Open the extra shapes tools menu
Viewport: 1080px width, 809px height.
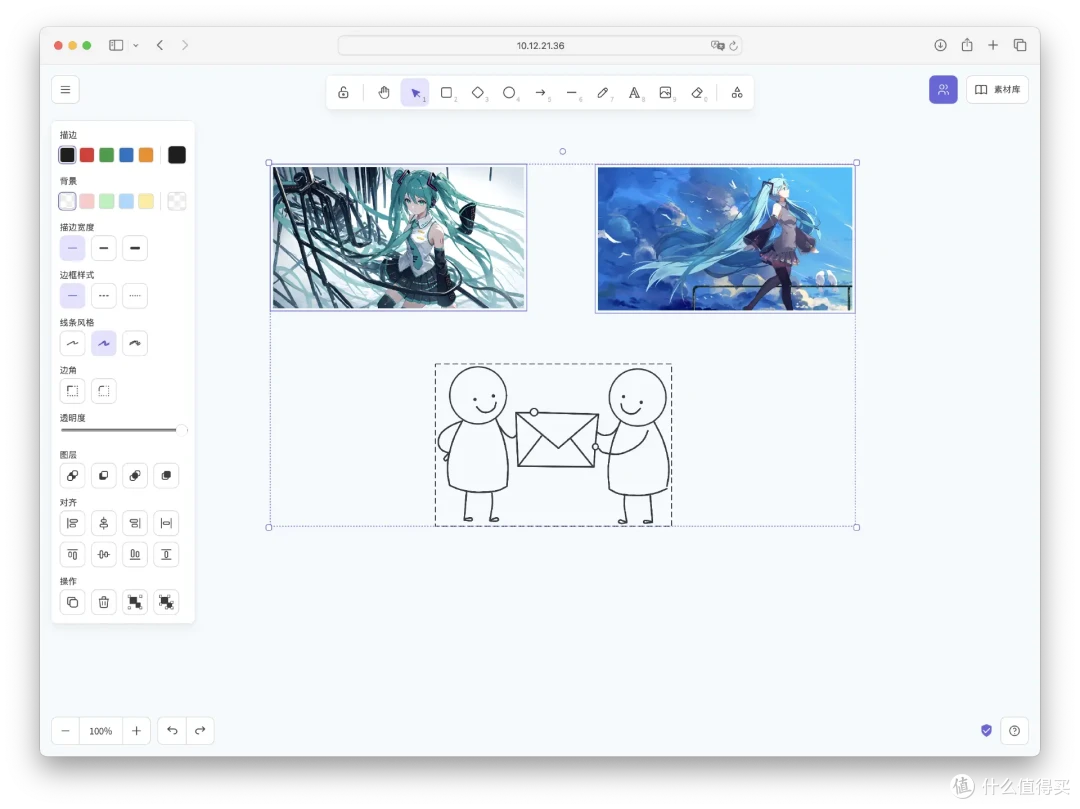pyautogui.click(x=737, y=93)
